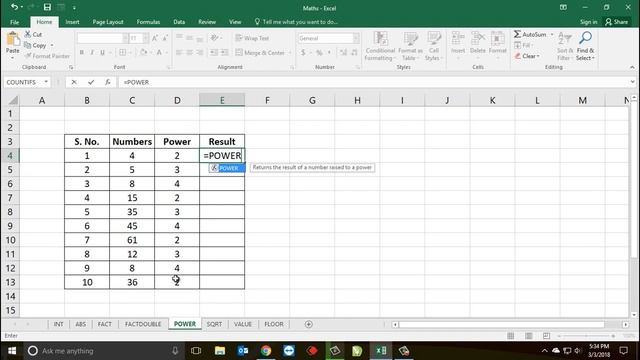Switch to Page Layout view in status bar

click(x=529, y=336)
